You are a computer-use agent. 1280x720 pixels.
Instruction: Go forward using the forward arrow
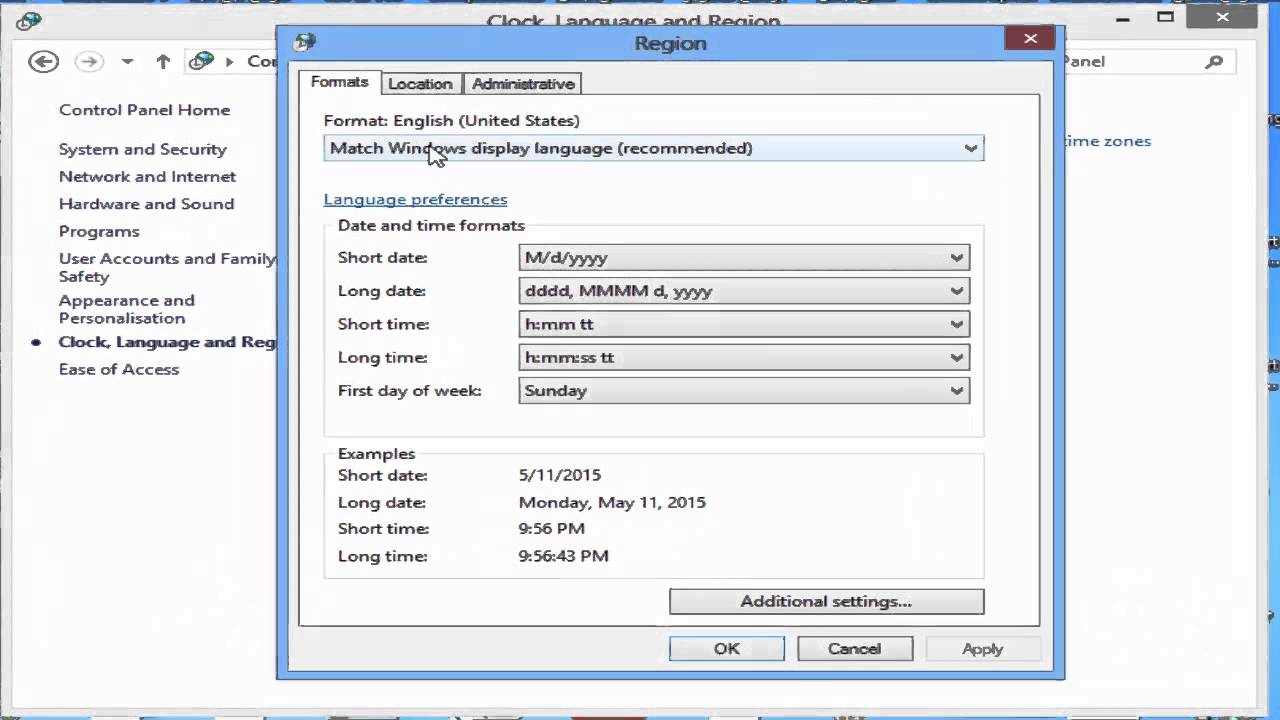click(89, 62)
